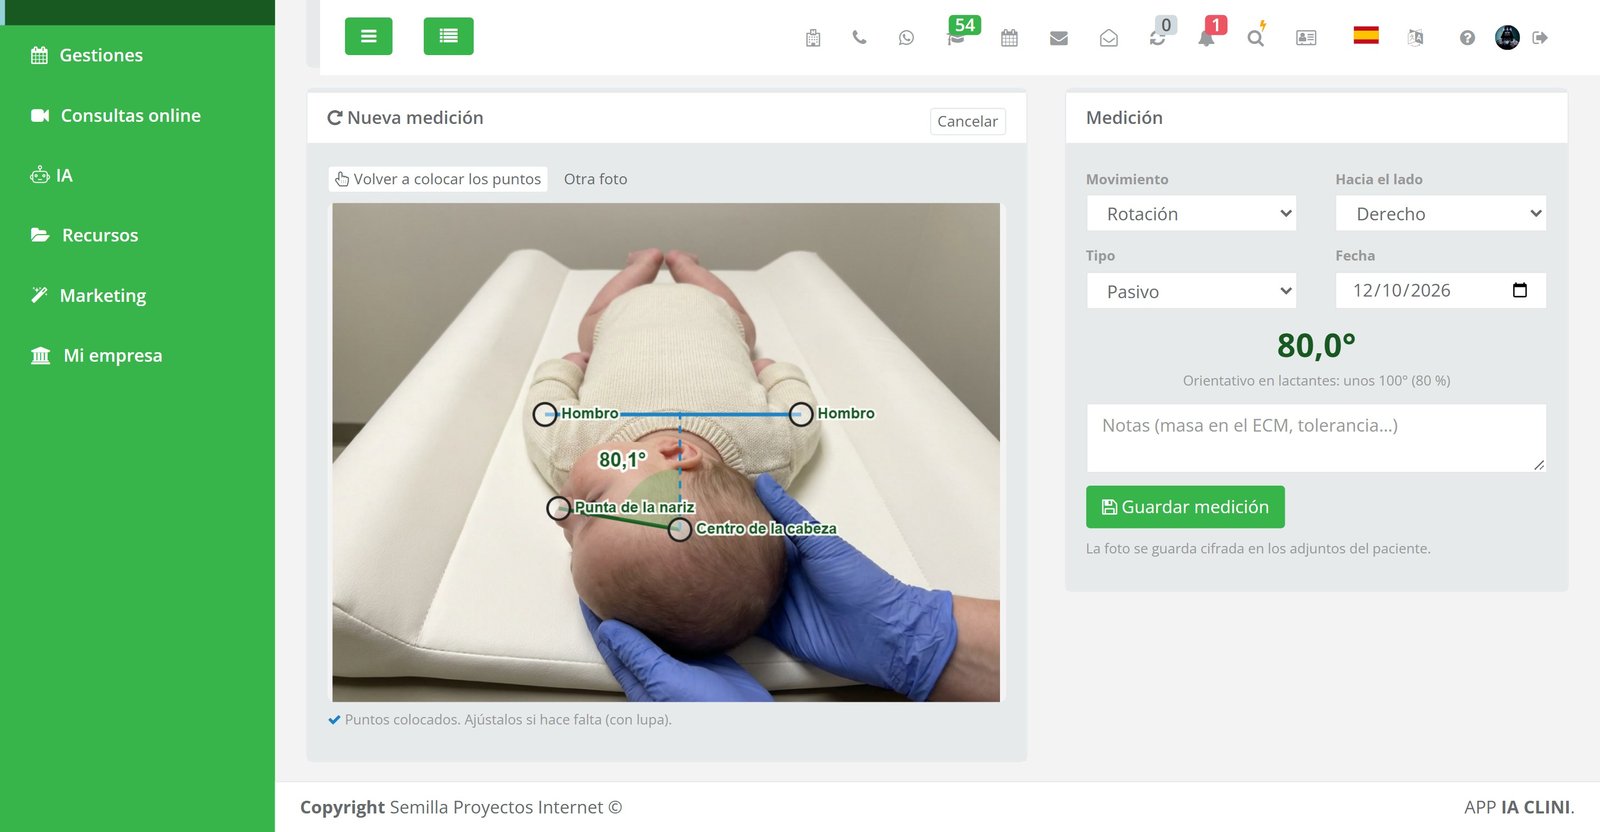The height and width of the screenshot is (832, 1600).
Task: Click the Notas text area
Action: click(1316, 438)
